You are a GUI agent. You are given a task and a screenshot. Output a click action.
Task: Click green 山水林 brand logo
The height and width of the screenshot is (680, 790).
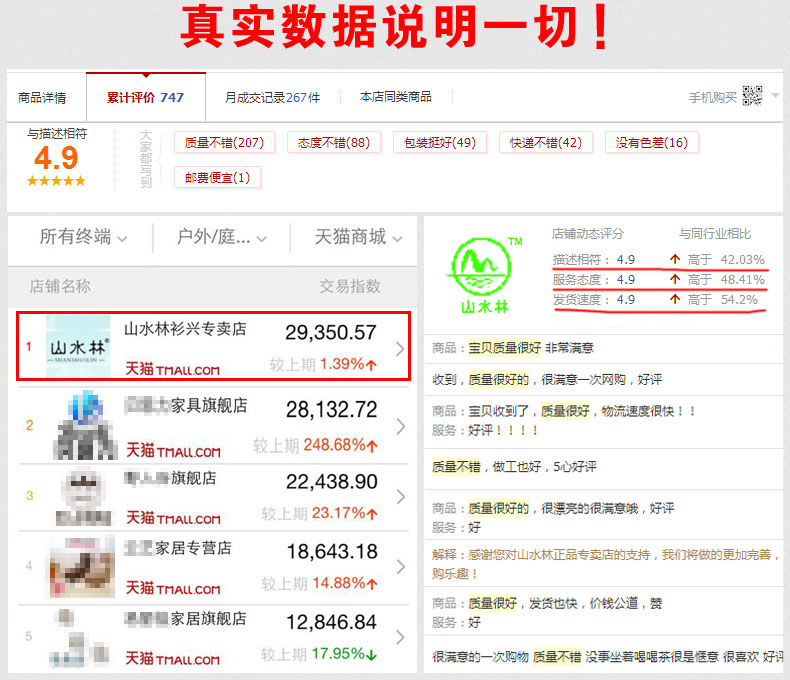pos(484,275)
